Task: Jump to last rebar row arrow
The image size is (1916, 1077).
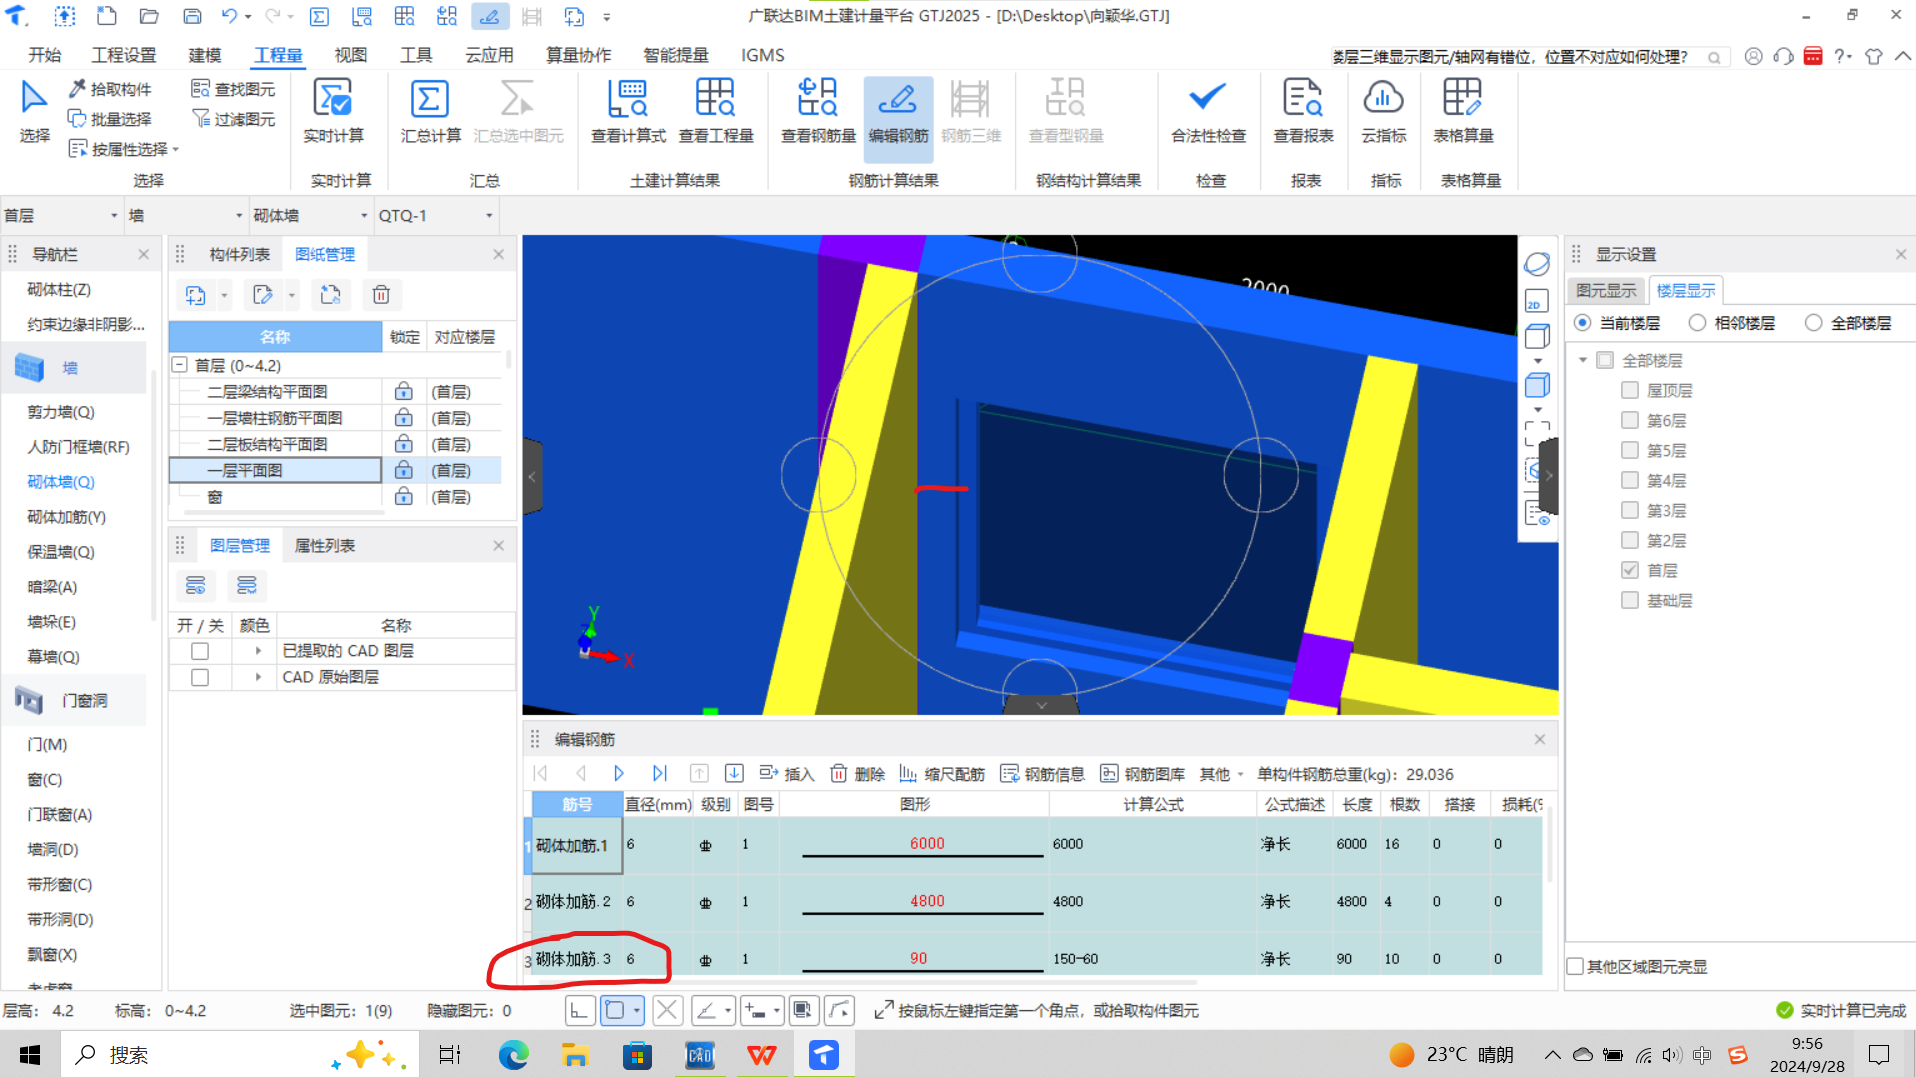Action: coord(659,773)
